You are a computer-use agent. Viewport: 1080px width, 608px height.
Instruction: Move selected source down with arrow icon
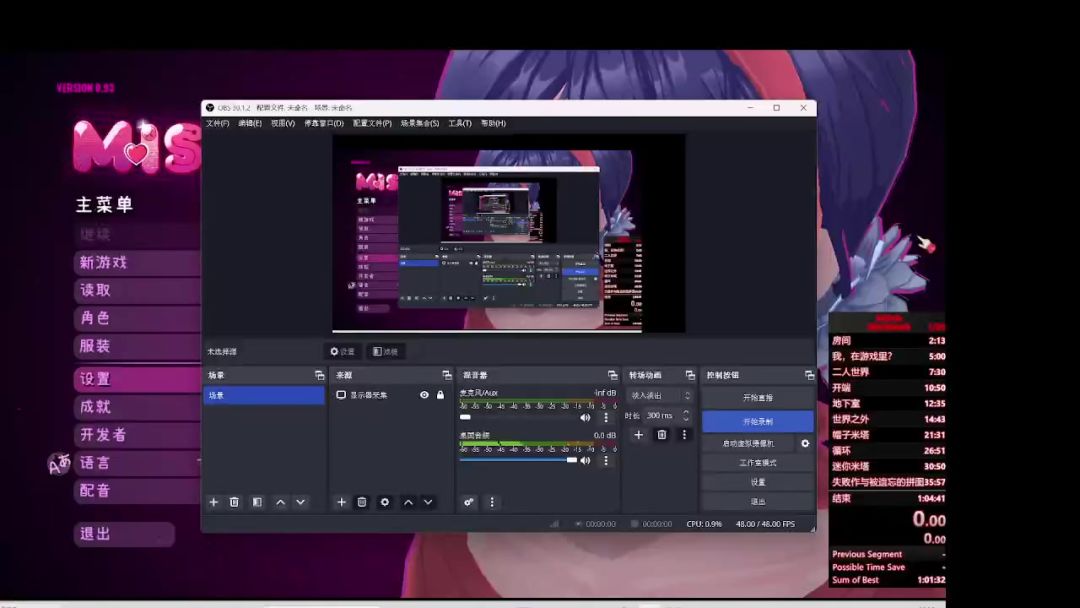tap(428, 502)
